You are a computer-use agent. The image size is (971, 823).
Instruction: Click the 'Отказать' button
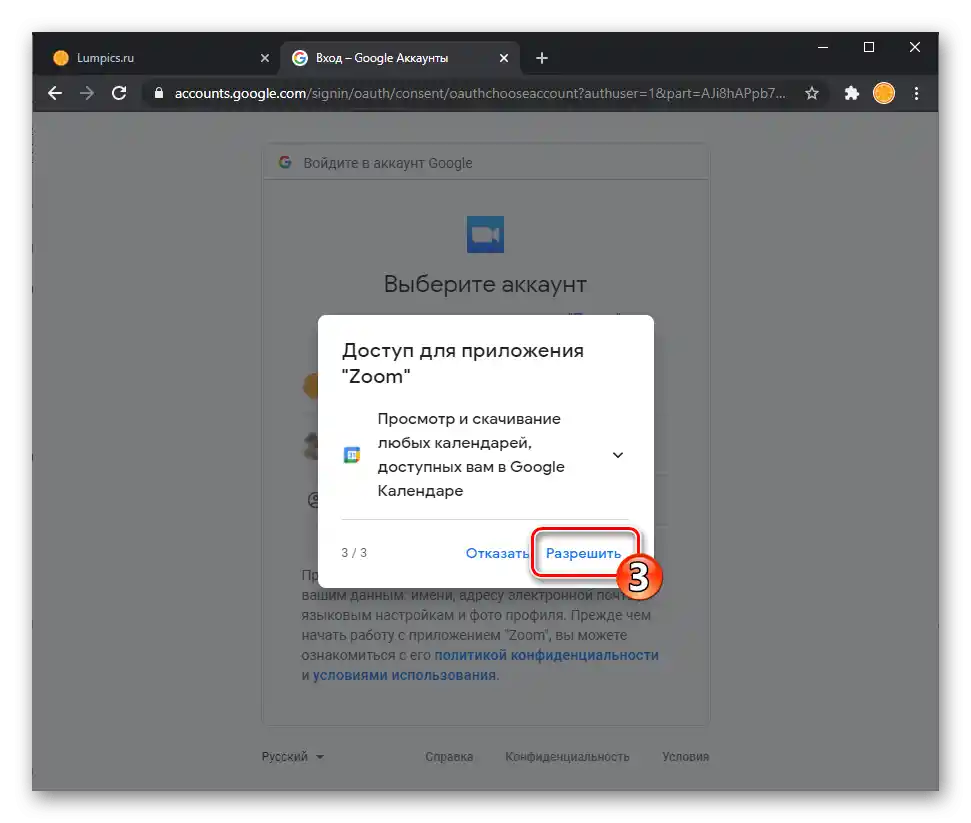click(x=497, y=554)
